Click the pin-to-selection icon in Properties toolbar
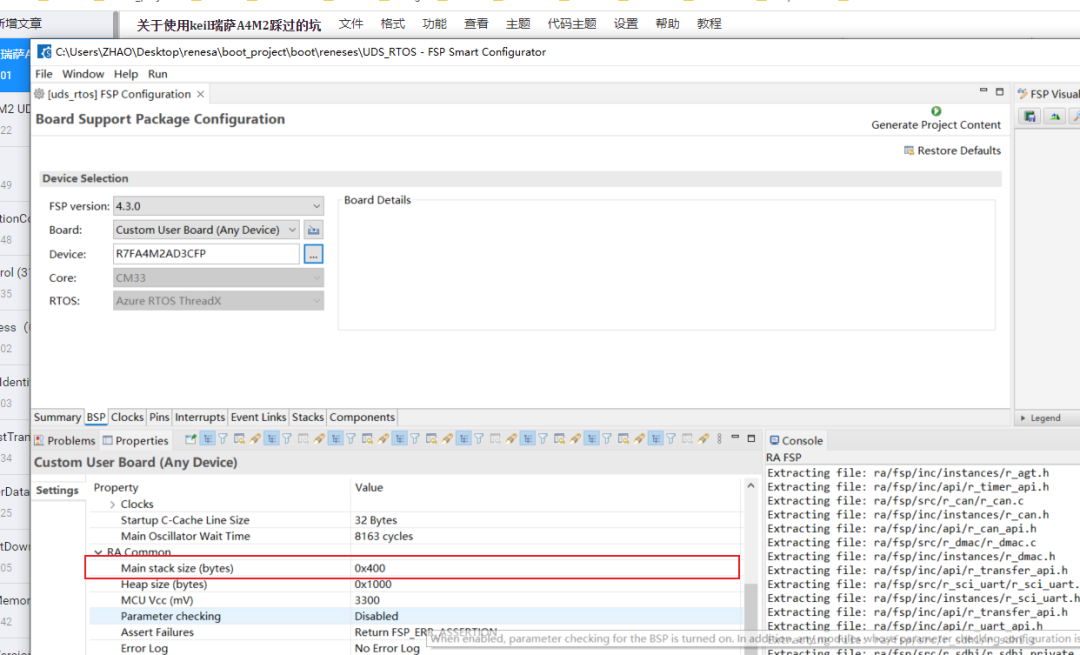Image resolution: width=1080 pixels, height=655 pixels. pyautogui.click(x=191, y=439)
